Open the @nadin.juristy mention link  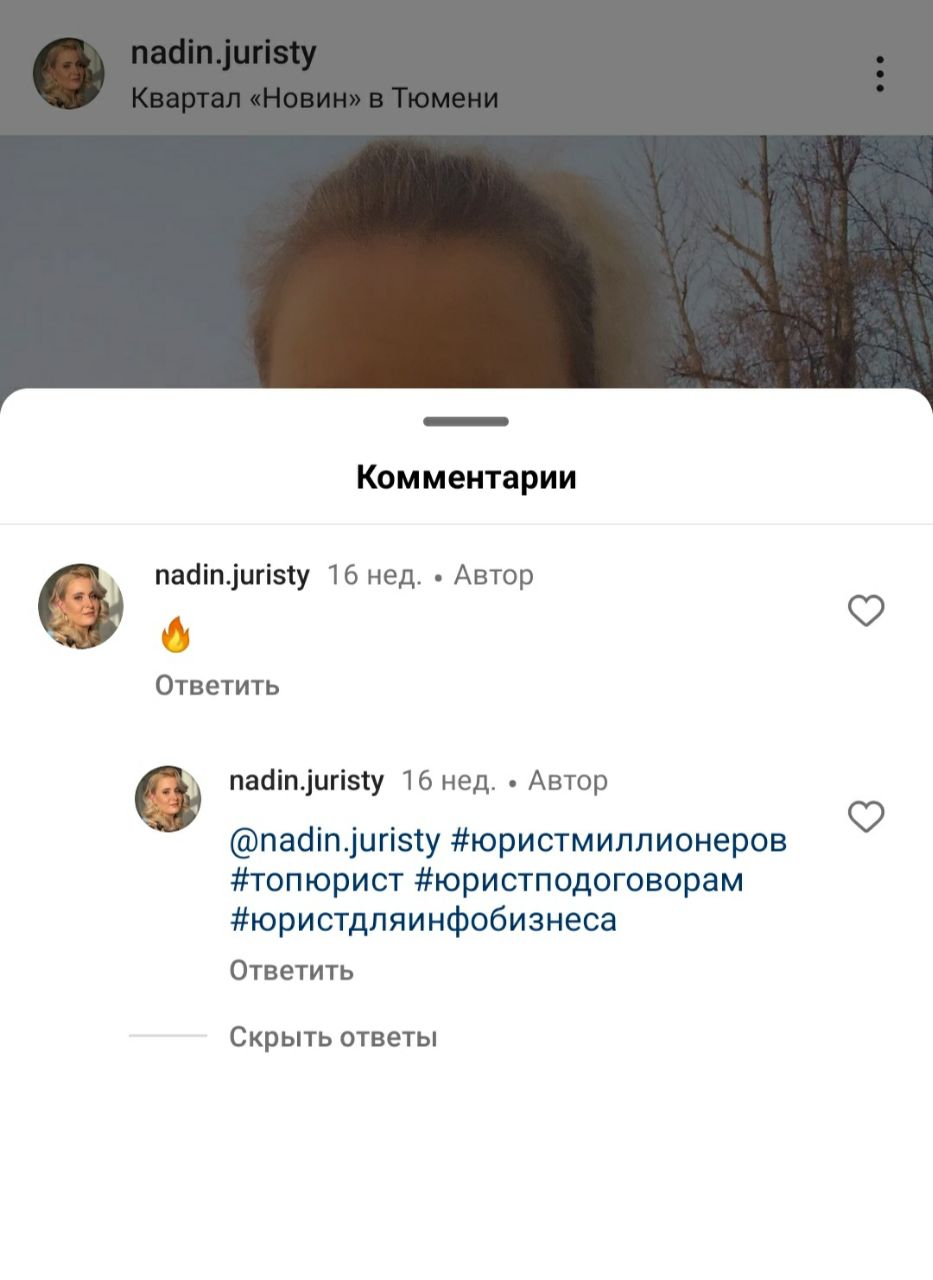335,840
